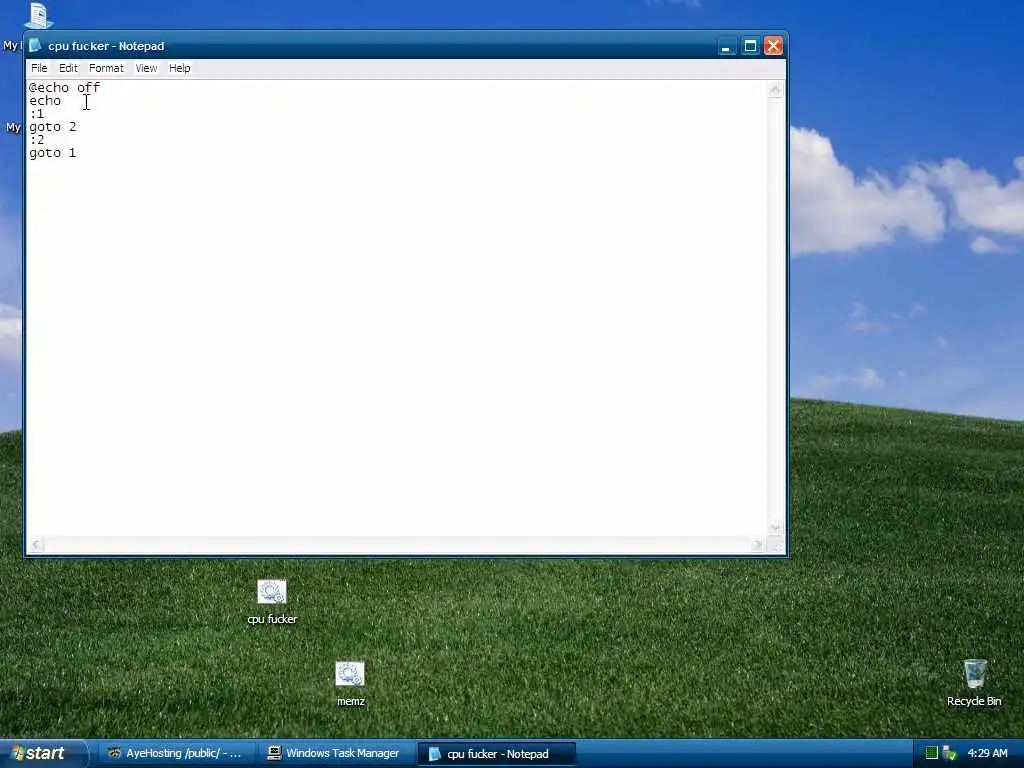Click the ':1' label line

pyautogui.click(x=37, y=114)
